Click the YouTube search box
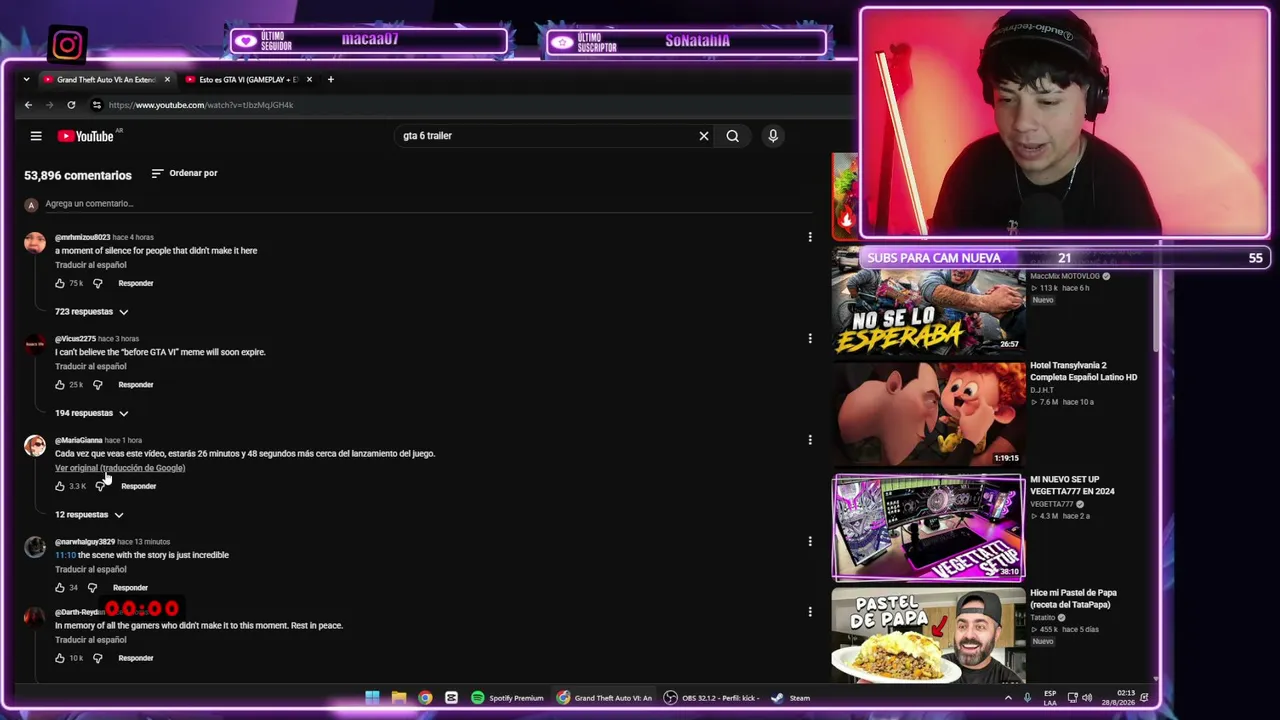 point(545,136)
